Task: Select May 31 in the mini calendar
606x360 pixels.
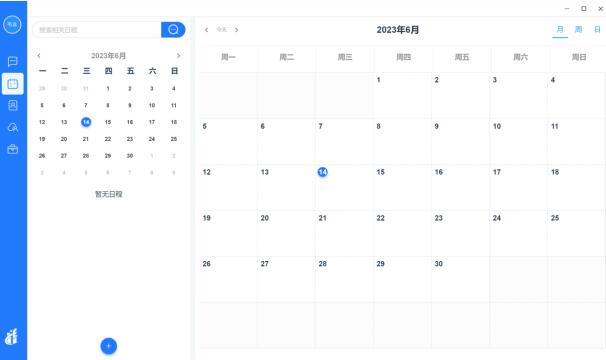Action: tap(86, 89)
